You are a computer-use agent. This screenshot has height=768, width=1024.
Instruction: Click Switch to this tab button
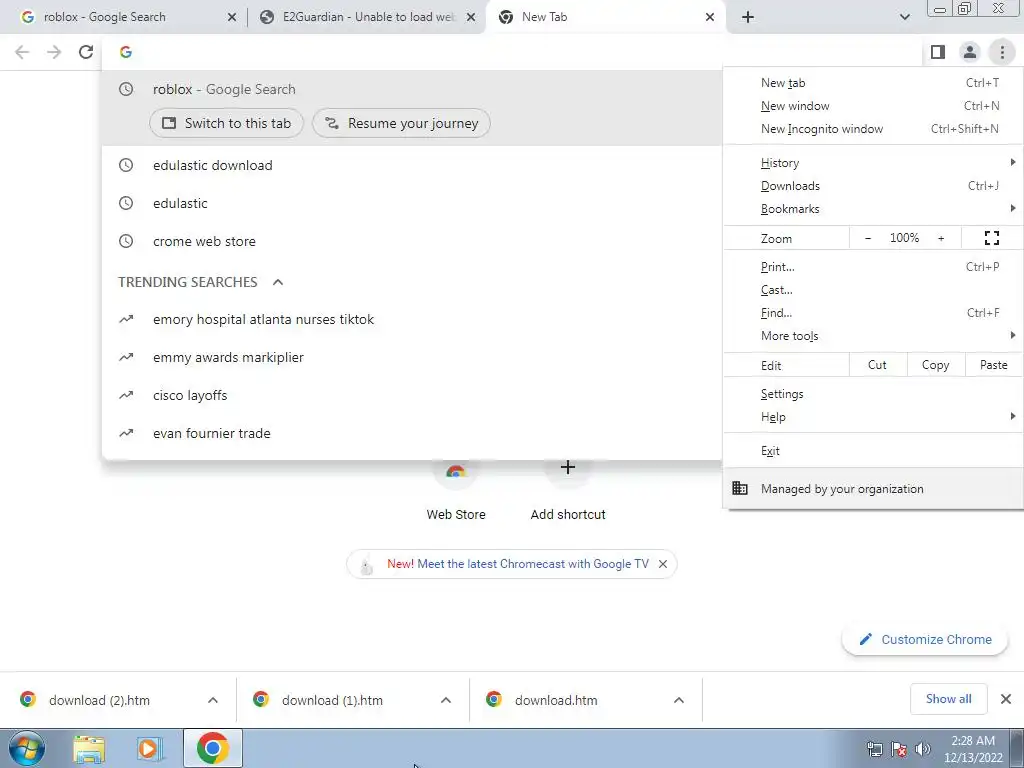226,123
